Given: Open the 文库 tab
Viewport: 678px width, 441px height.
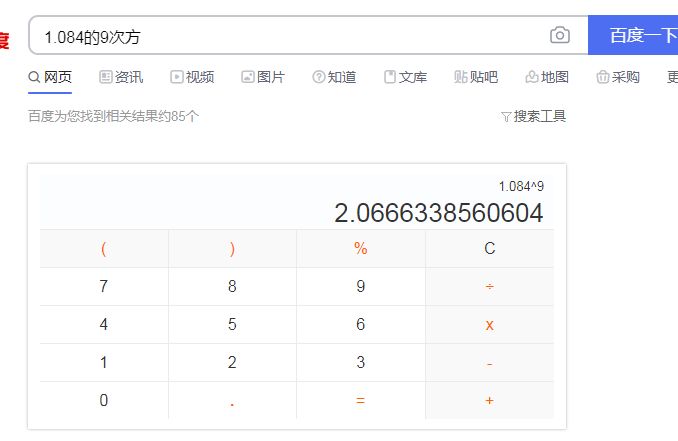Looking at the screenshot, I should (x=406, y=77).
